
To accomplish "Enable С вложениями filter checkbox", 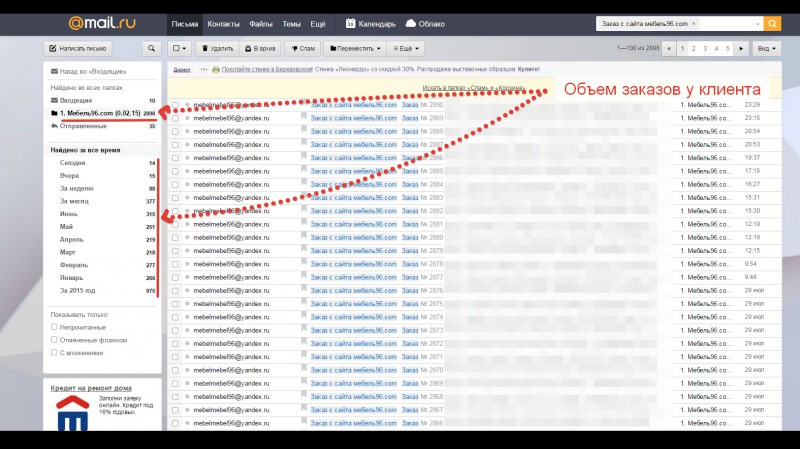I will click(54, 353).
